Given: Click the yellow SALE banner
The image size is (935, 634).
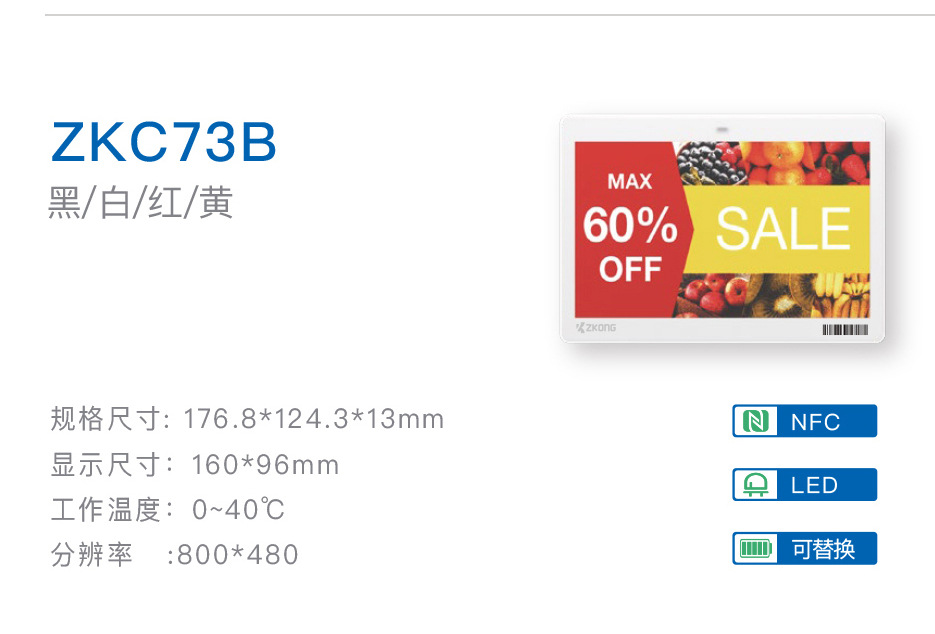Looking at the screenshot, I should (x=780, y=228).
